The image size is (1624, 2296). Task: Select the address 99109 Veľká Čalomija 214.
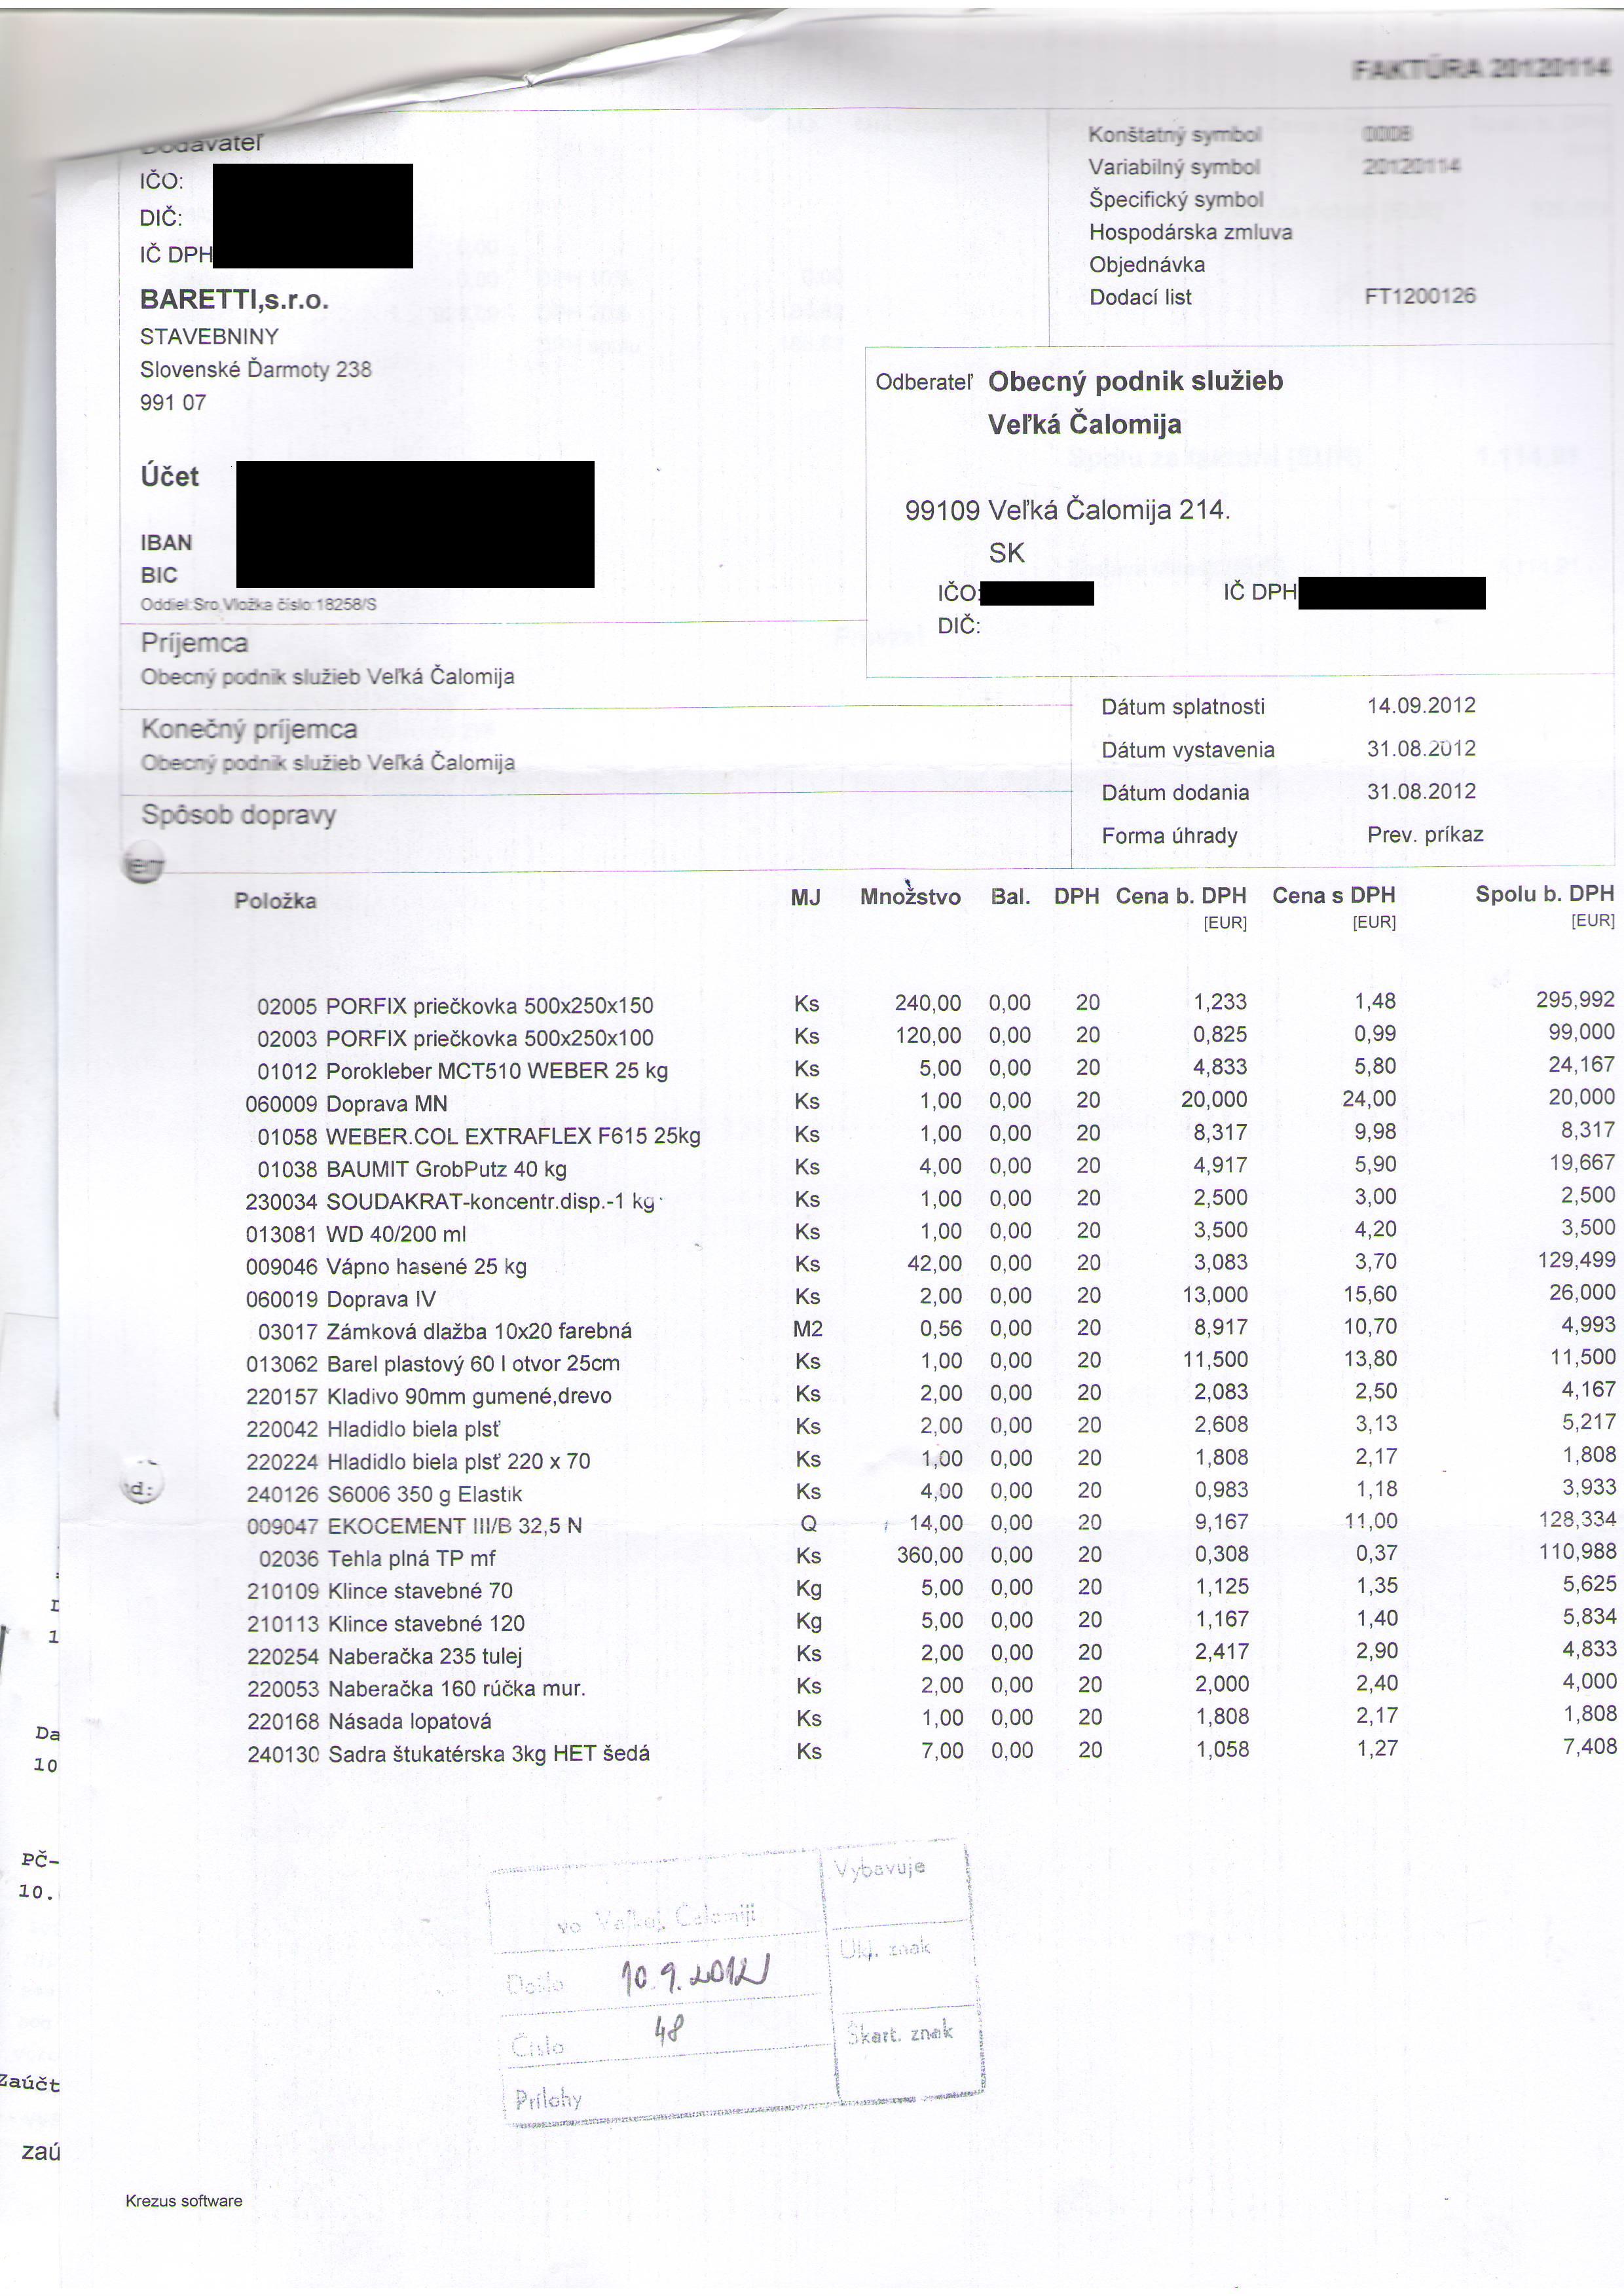coord(1067,510)
